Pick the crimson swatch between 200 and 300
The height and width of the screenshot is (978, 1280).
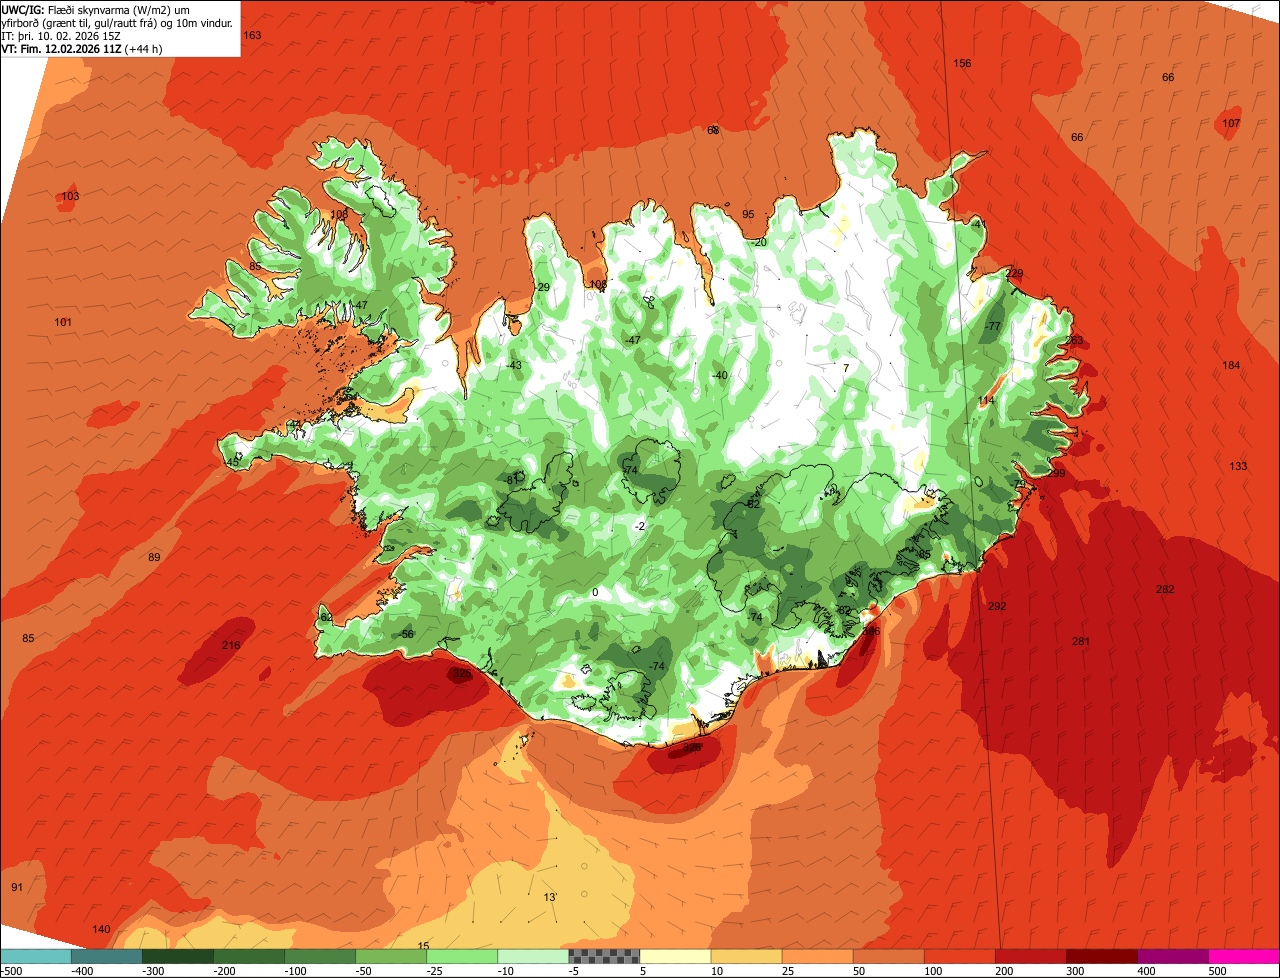1031,956
